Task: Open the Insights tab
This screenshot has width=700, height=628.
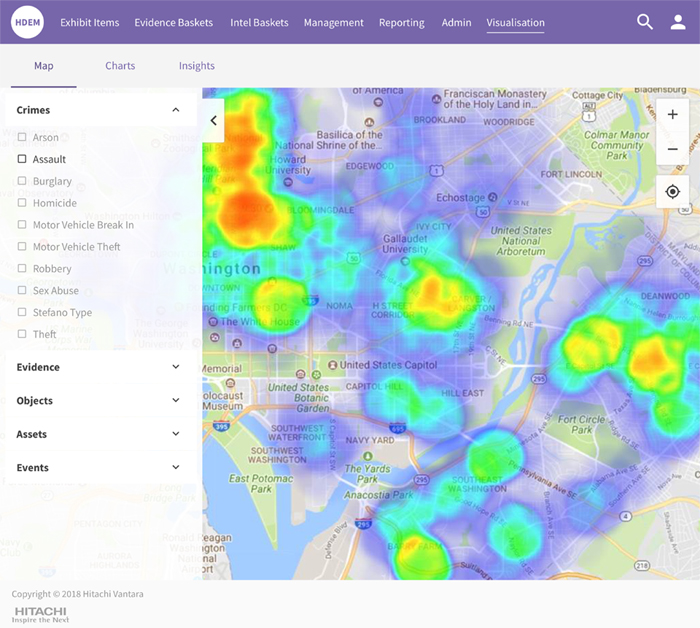Action: [196, 66]
